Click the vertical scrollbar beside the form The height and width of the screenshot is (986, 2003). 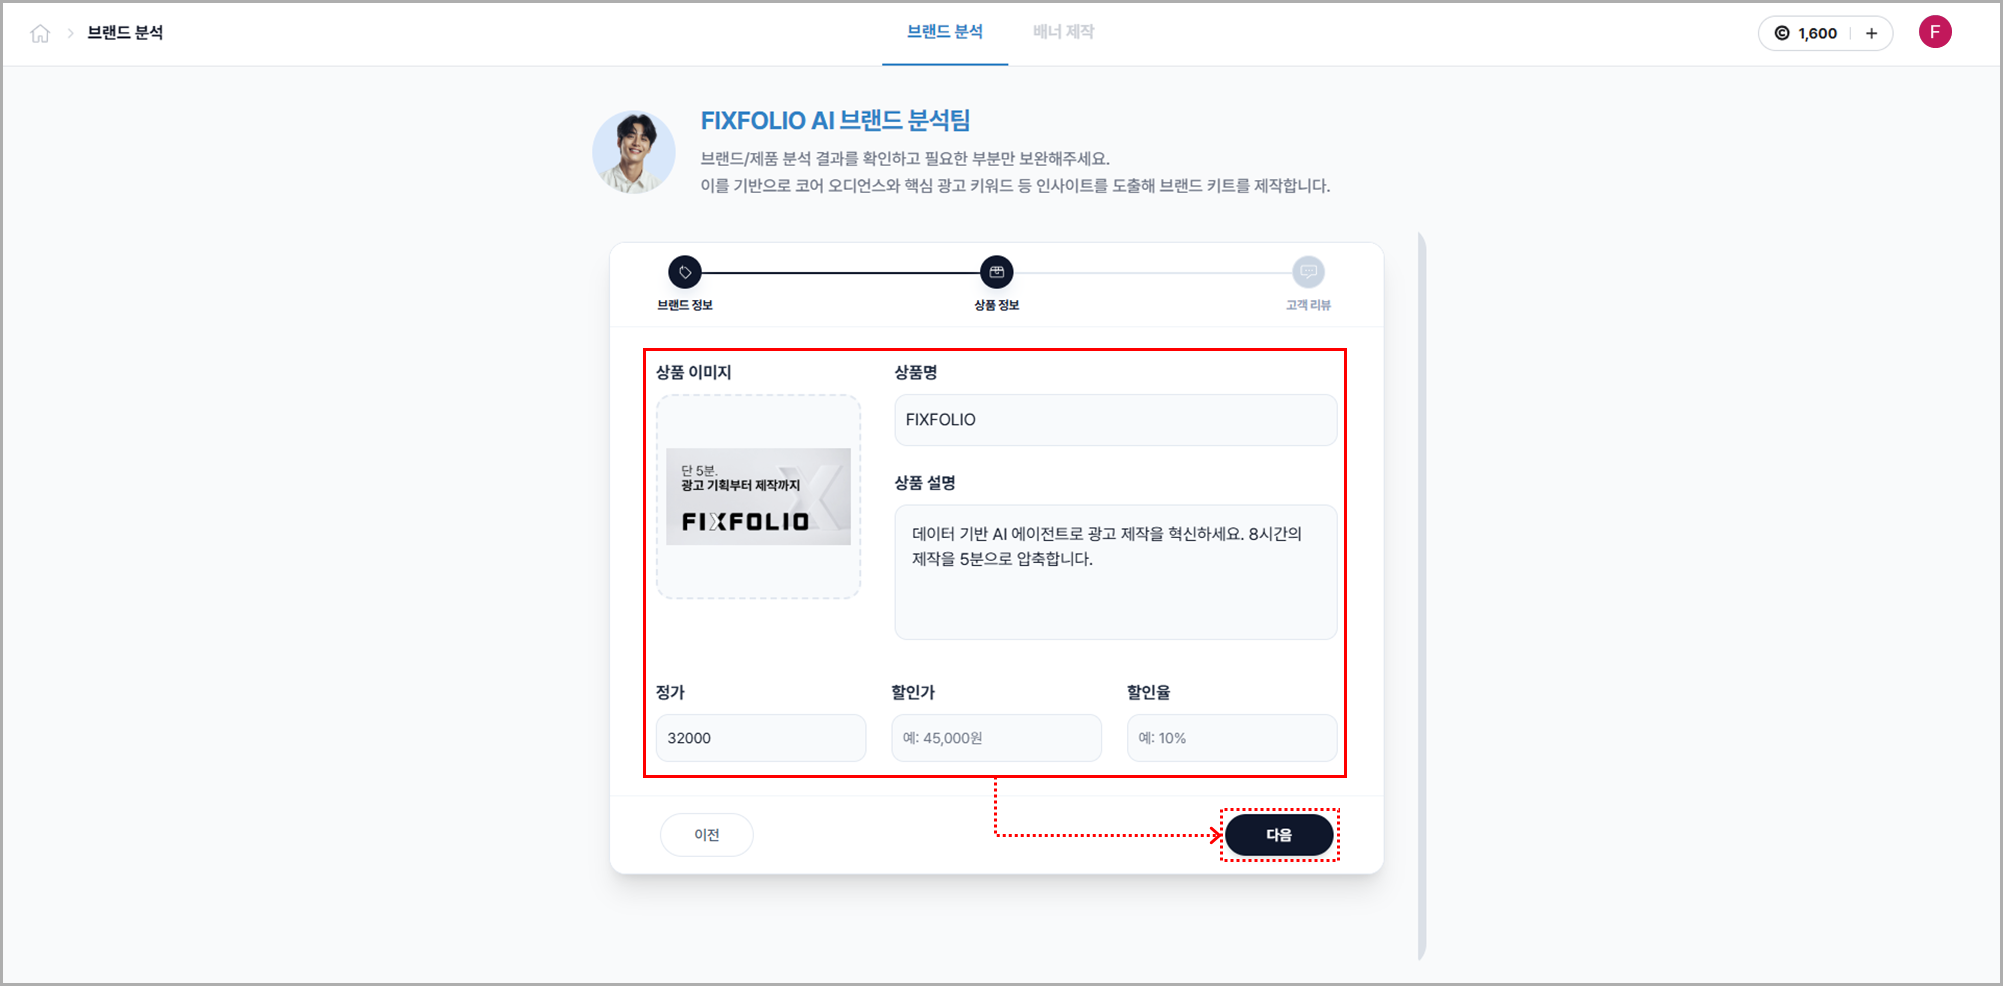coord(1422,596)
